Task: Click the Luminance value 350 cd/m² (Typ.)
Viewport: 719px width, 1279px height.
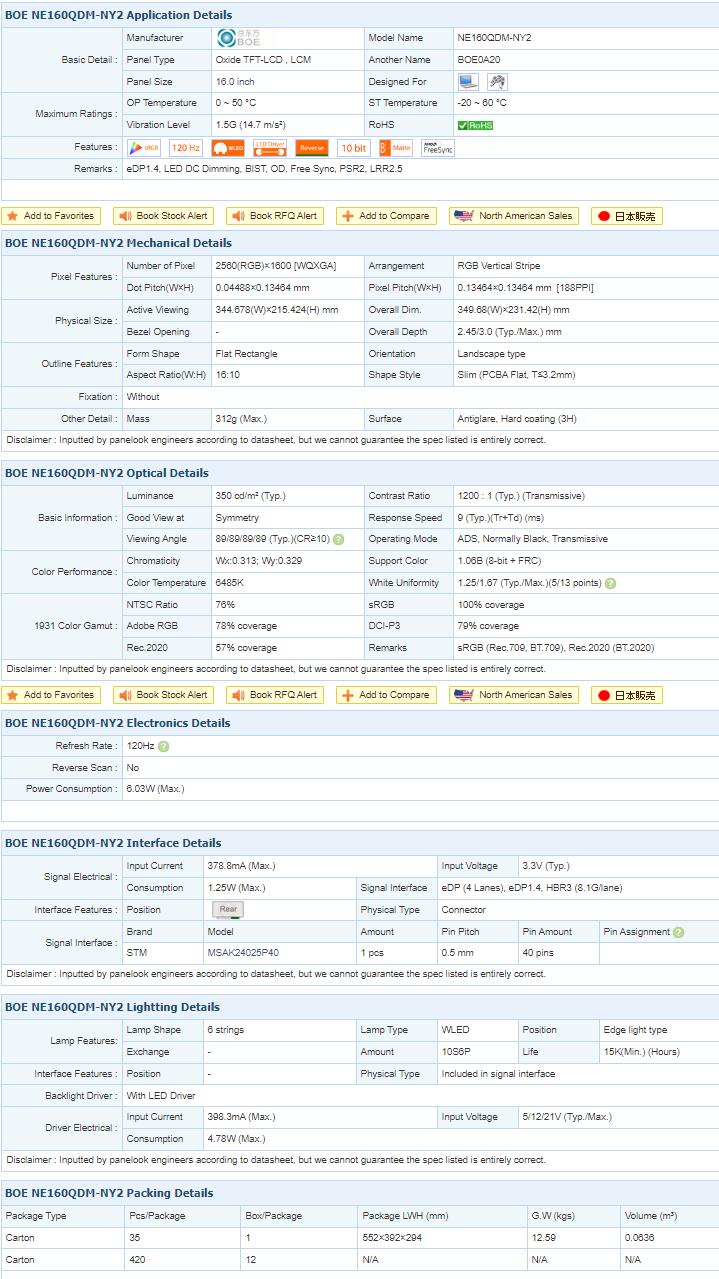Action: [251, 496]
